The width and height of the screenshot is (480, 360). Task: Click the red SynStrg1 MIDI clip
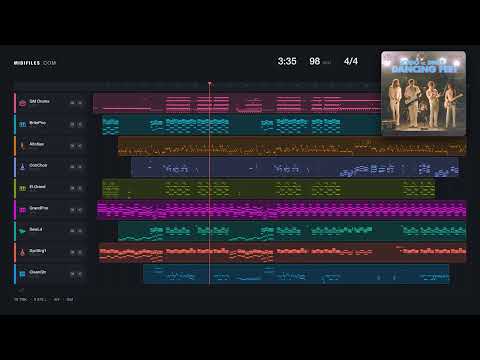click(283, 253)
